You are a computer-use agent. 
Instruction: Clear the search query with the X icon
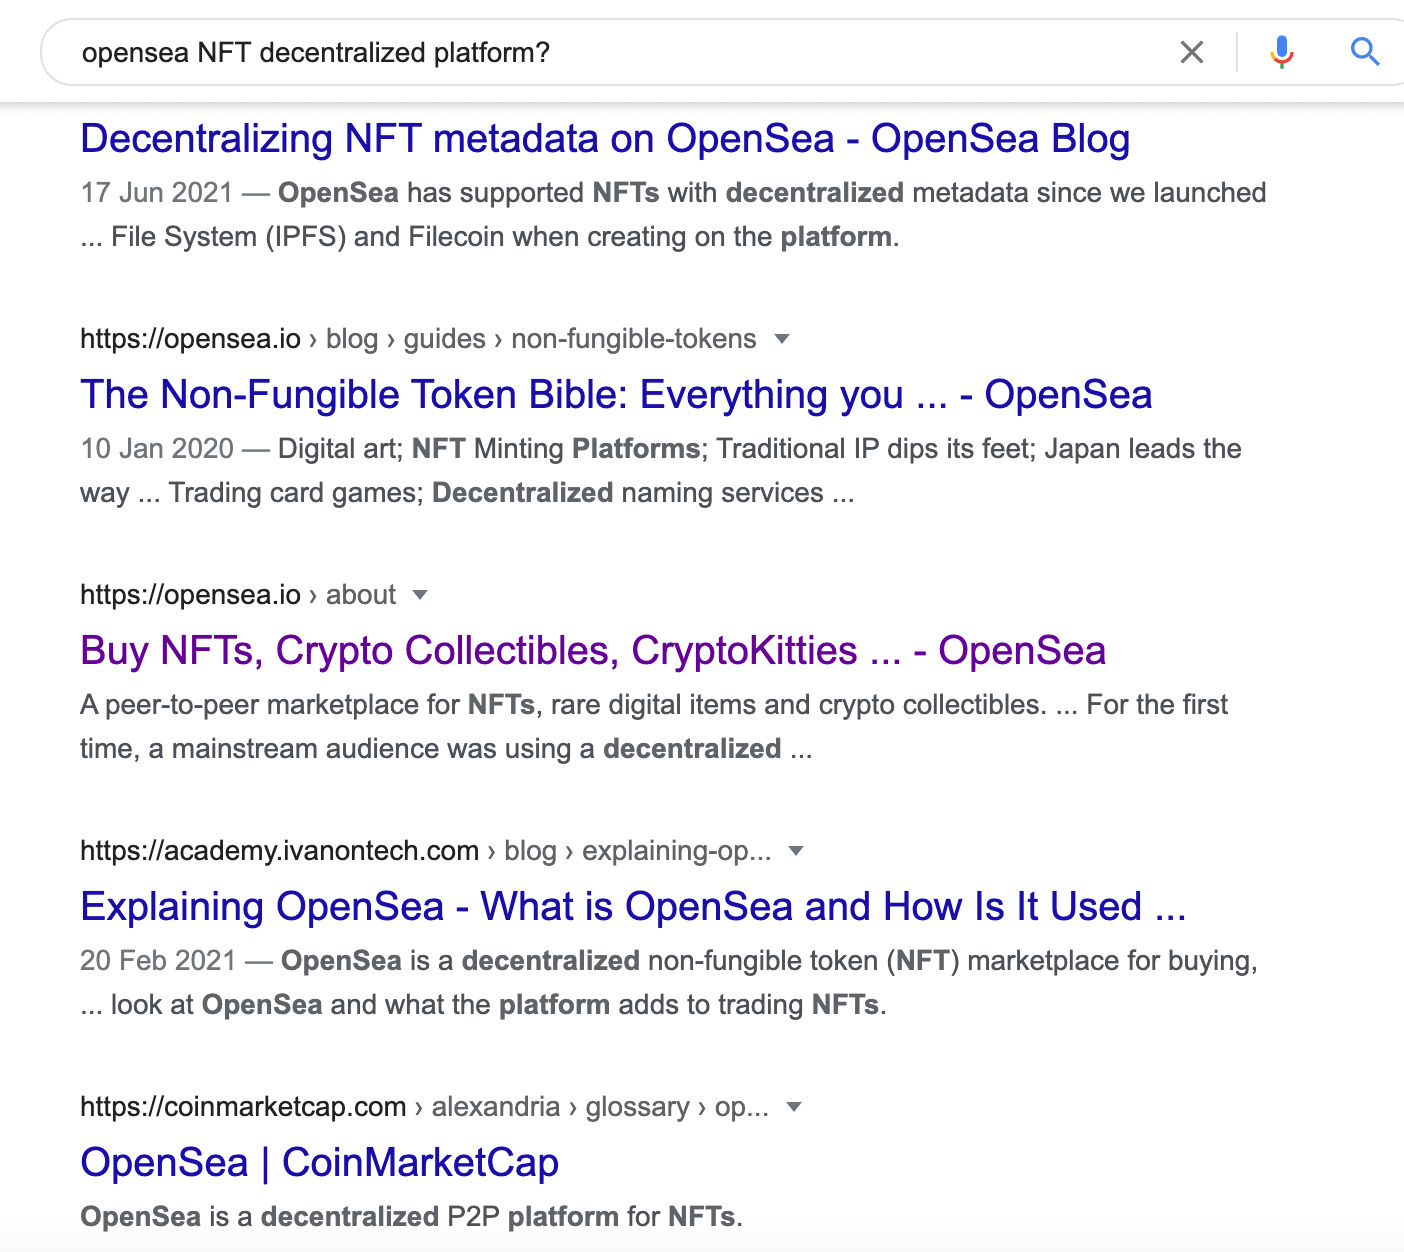1191,52
